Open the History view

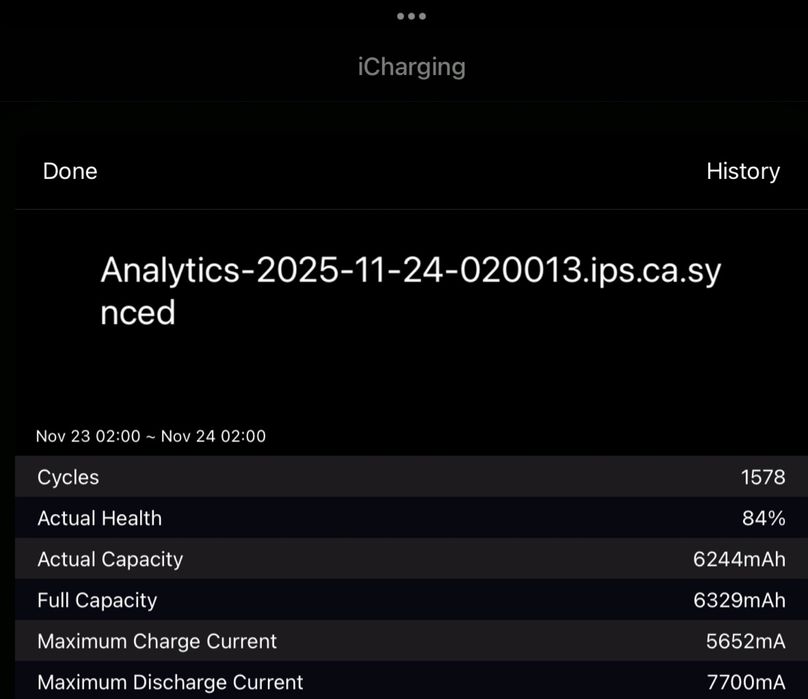pyautogui.click(x=742, y=171)
